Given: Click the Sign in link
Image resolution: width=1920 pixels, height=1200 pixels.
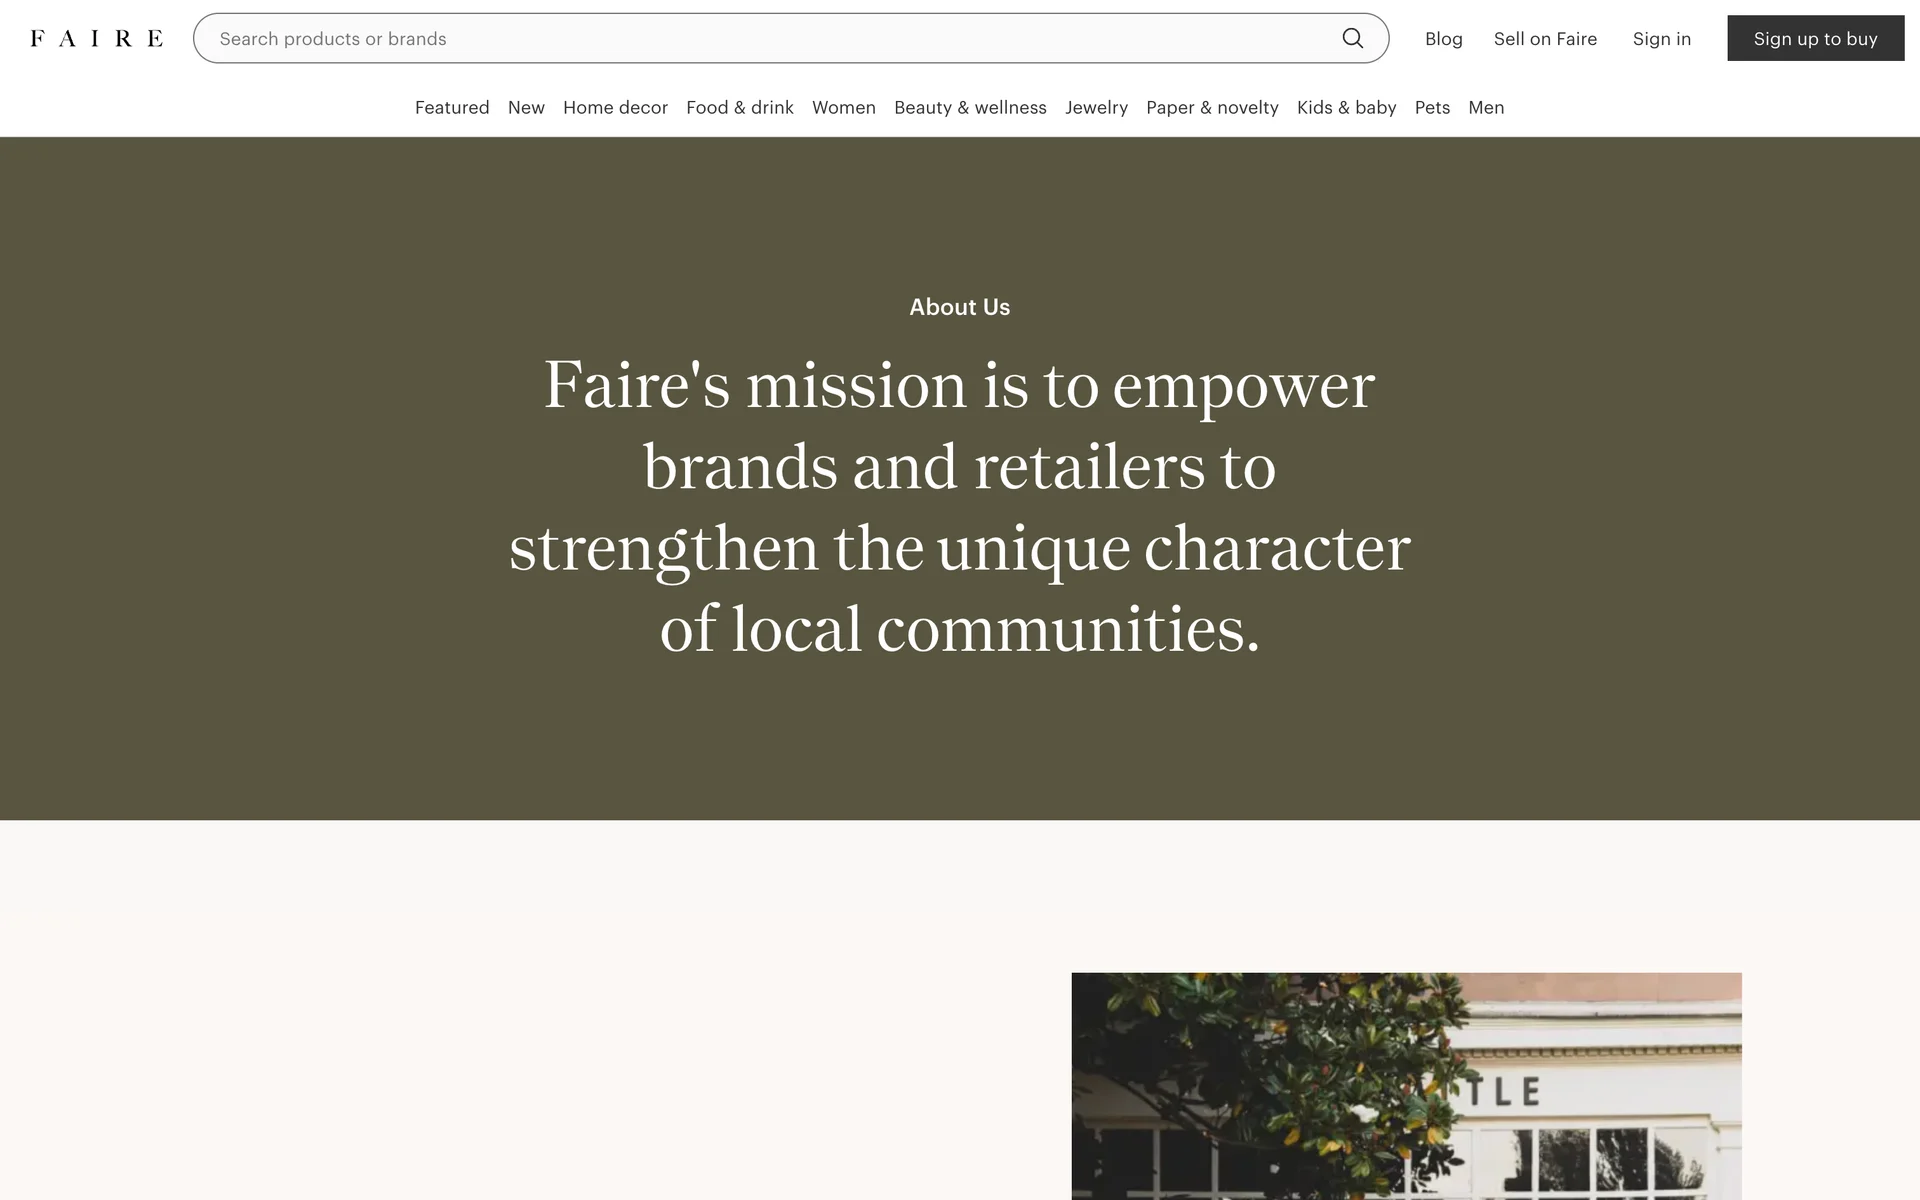Looking at the screenshot, I should point(1661,38).
